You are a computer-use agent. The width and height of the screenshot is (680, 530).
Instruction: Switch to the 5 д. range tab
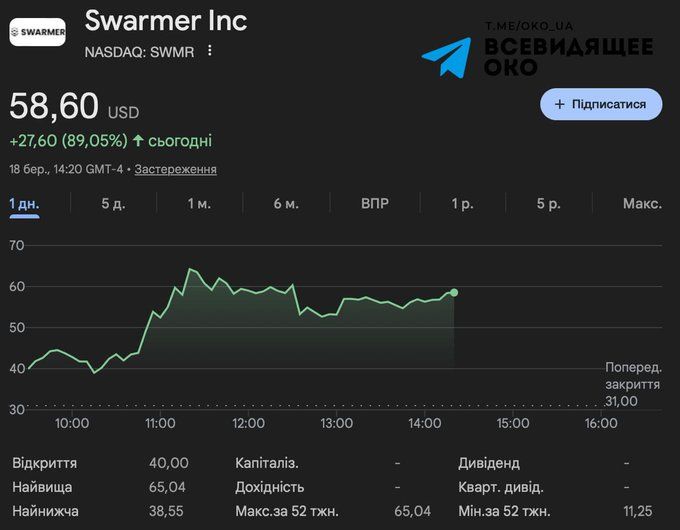(113, 203)
